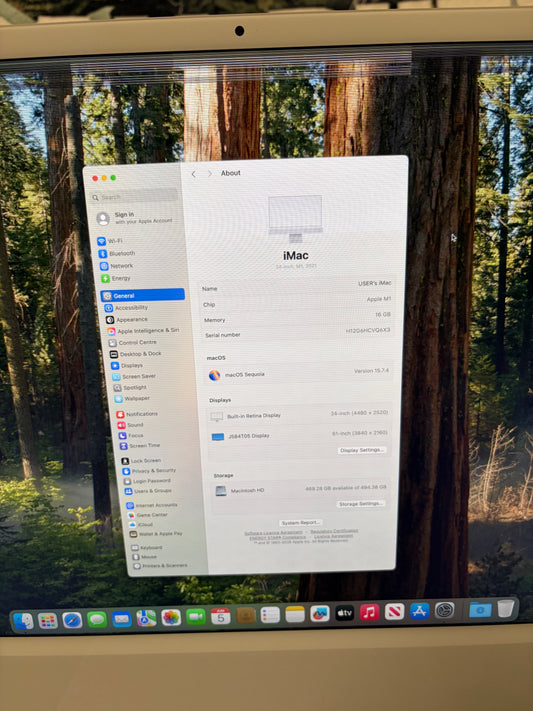Open Appearance settings
The width and height of the screenshot is (533, 711).
[x=127, y=320]
